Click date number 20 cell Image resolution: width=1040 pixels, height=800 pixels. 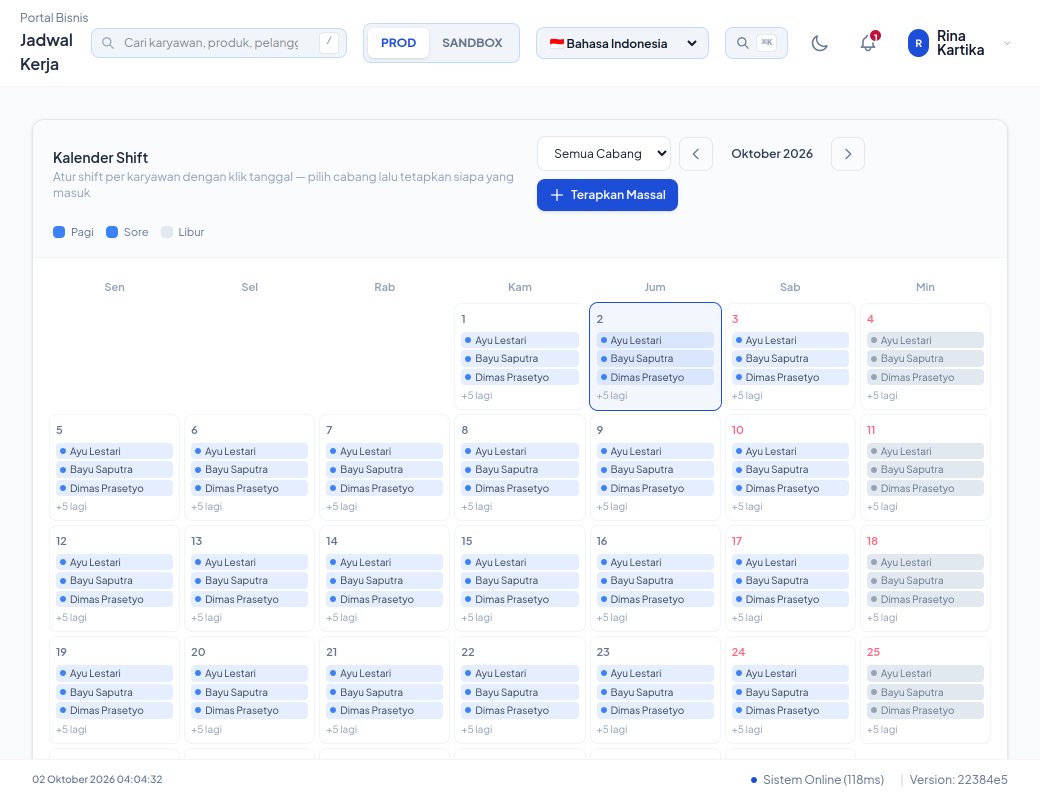pos(249,690)
